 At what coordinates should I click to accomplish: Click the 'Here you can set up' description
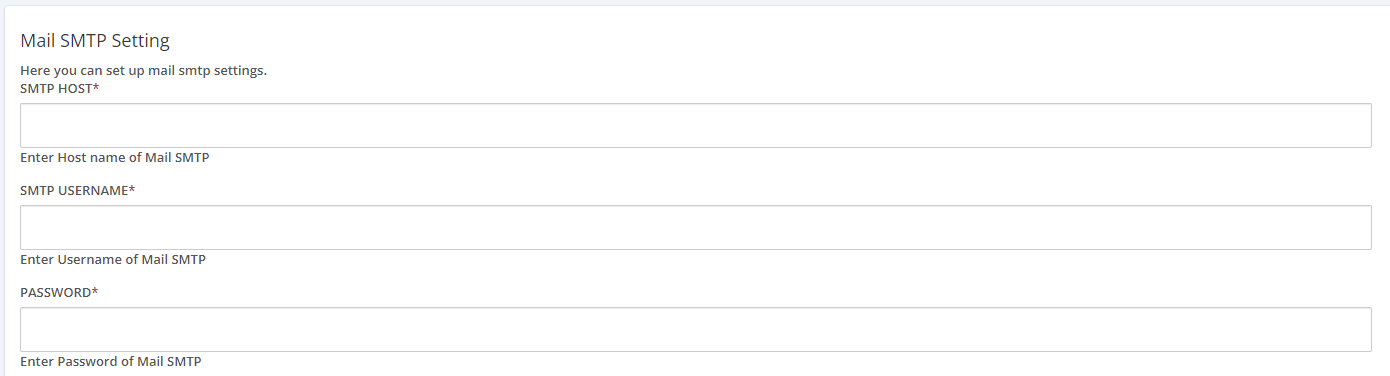click(143, 71)
